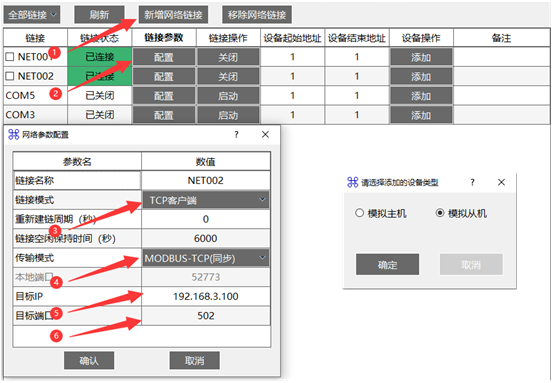
Task: Close the 网络参数配置 dialog
Action: pyautogui.click(x=265, y=134)
